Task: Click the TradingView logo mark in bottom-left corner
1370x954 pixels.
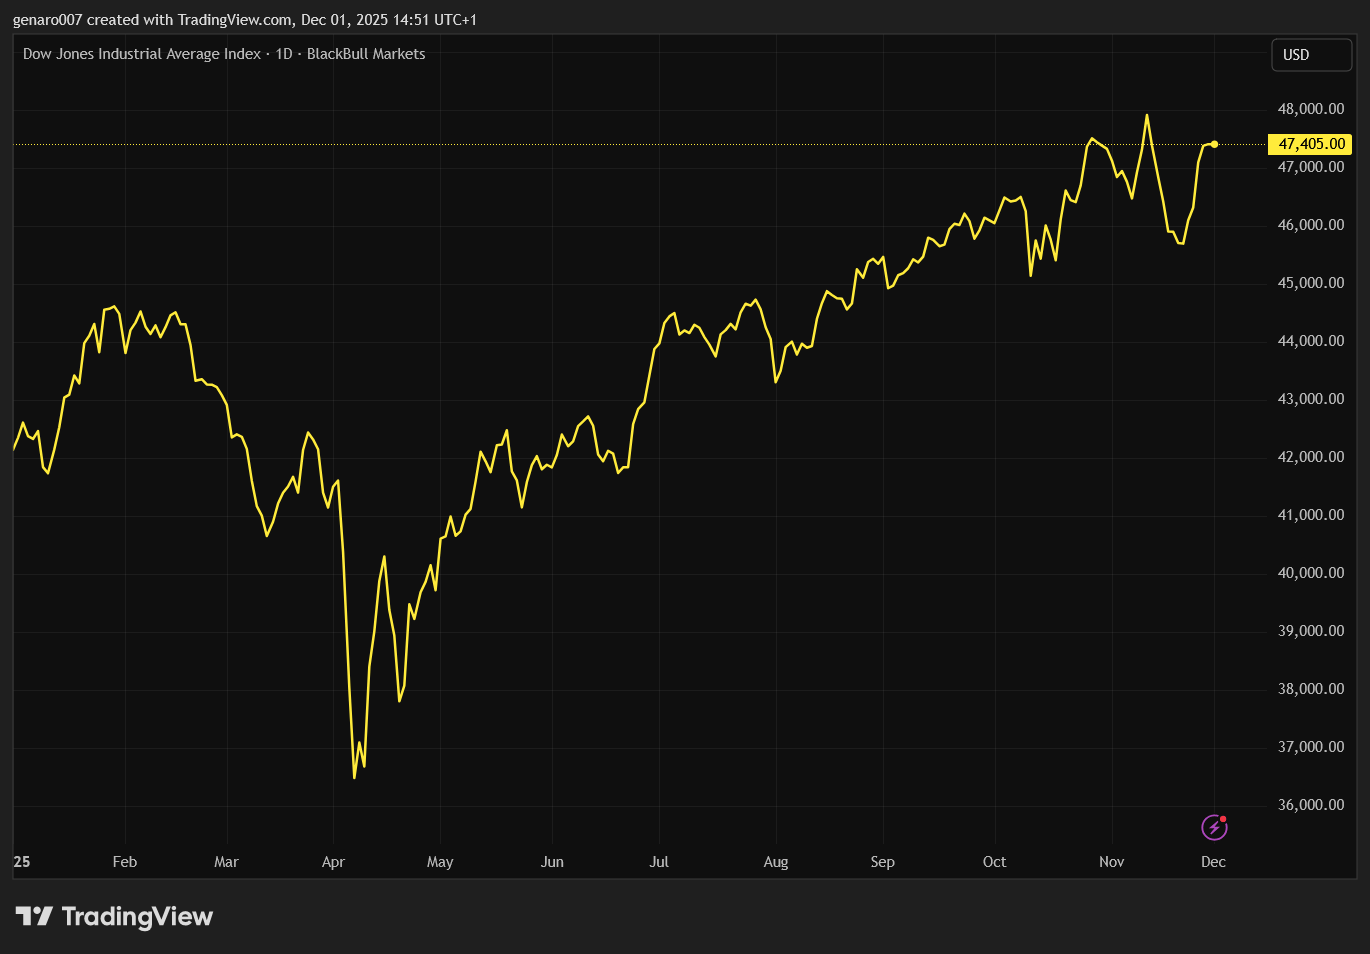Action: [36, 916]
